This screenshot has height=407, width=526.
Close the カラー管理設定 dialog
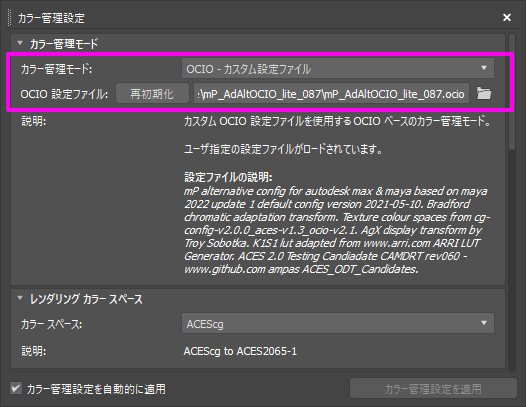tap(507, 17)
